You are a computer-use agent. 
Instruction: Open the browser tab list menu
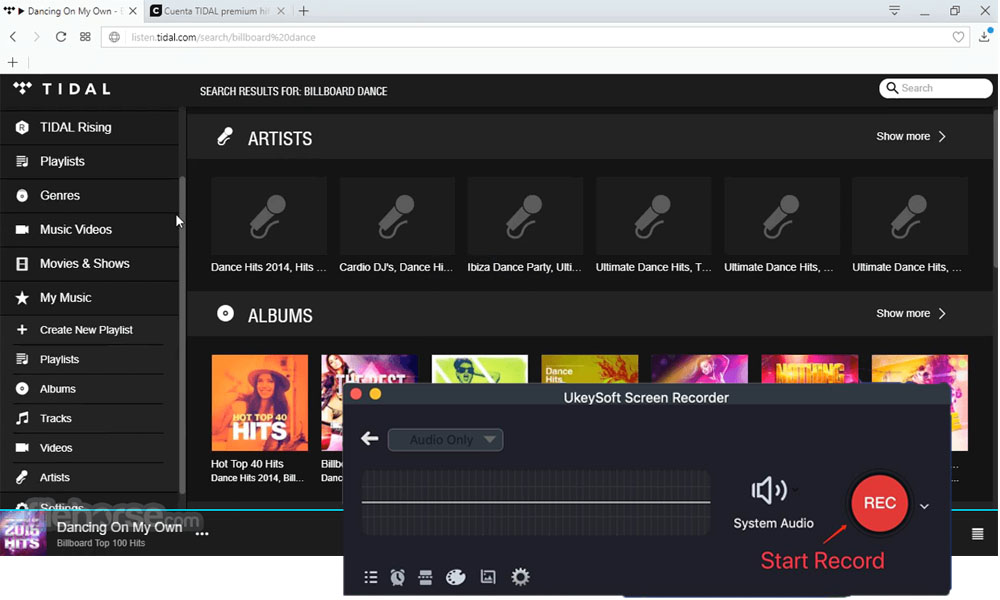(x=894, y=11)
